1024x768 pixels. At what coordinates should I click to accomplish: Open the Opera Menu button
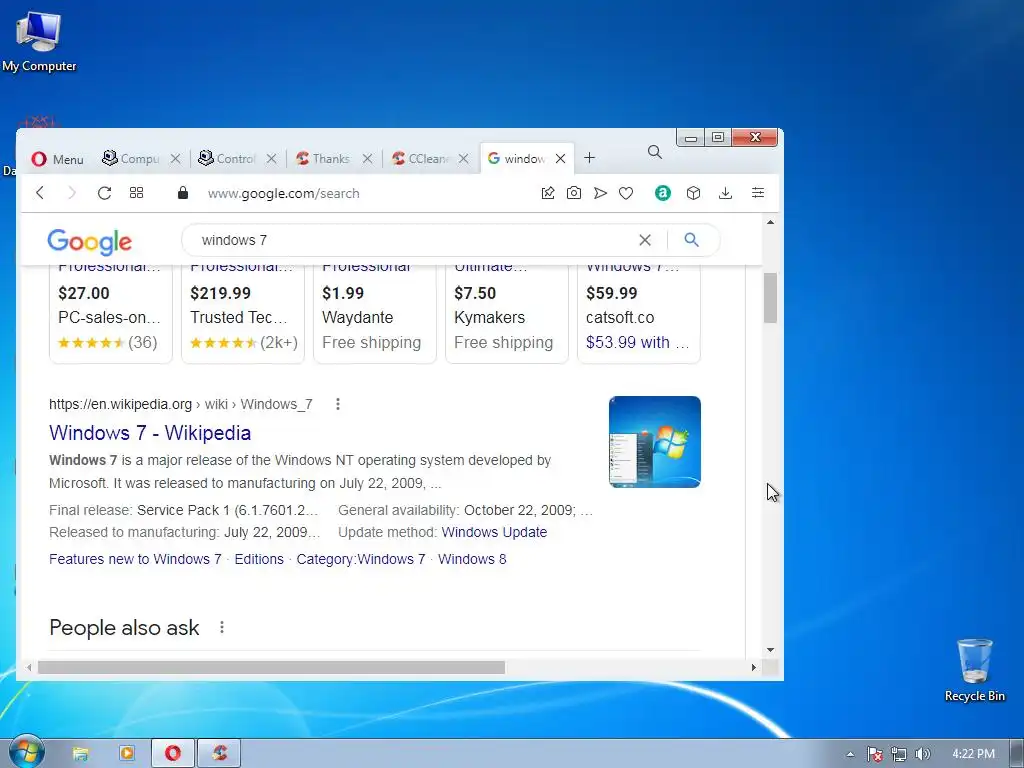pos(57,159)
